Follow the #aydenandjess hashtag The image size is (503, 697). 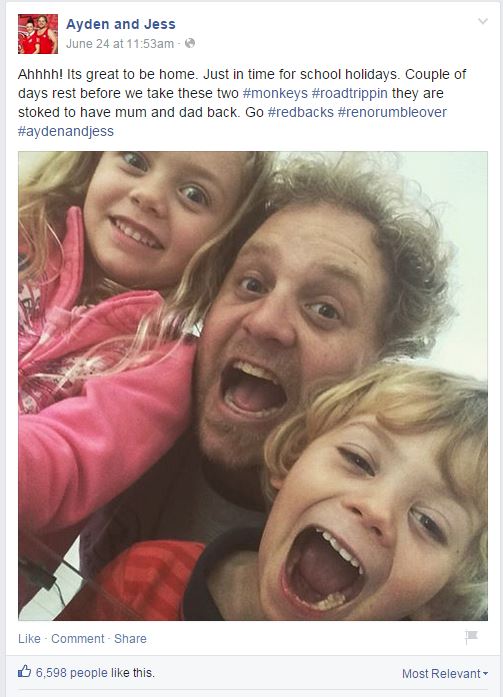(x=66, y=132)
